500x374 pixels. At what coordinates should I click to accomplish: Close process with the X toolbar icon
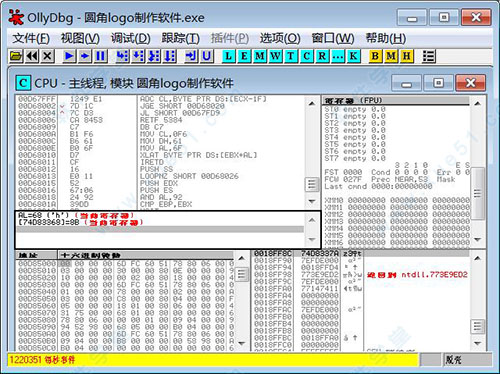(48, 56)
